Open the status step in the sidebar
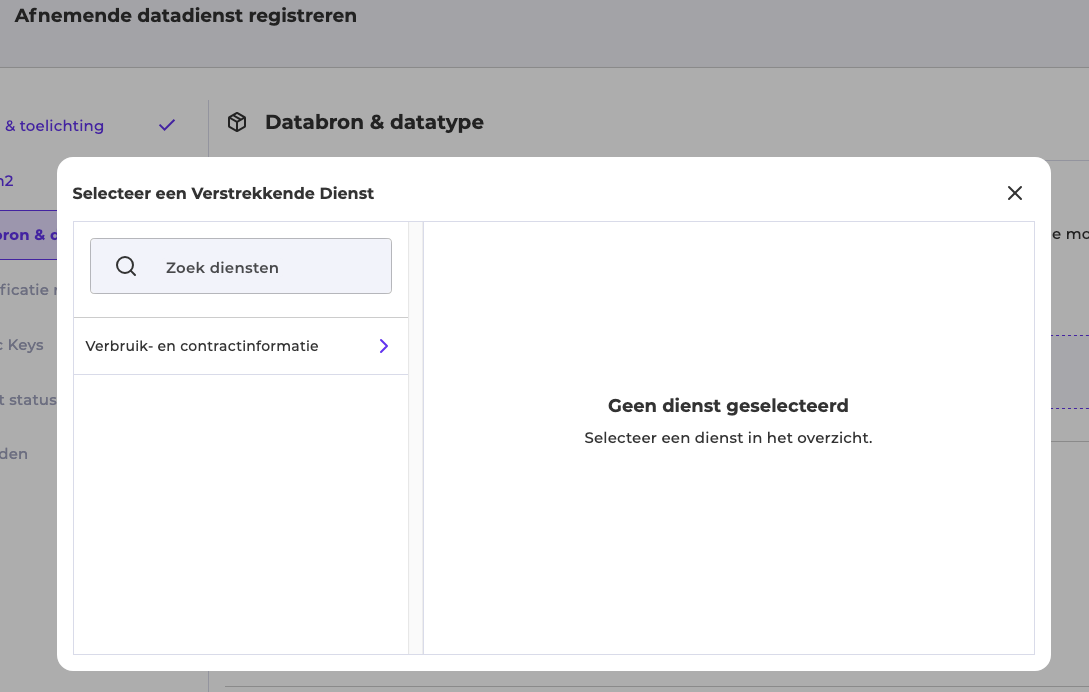The width and height of the screenshot is (1089, 692). [30, 399]
